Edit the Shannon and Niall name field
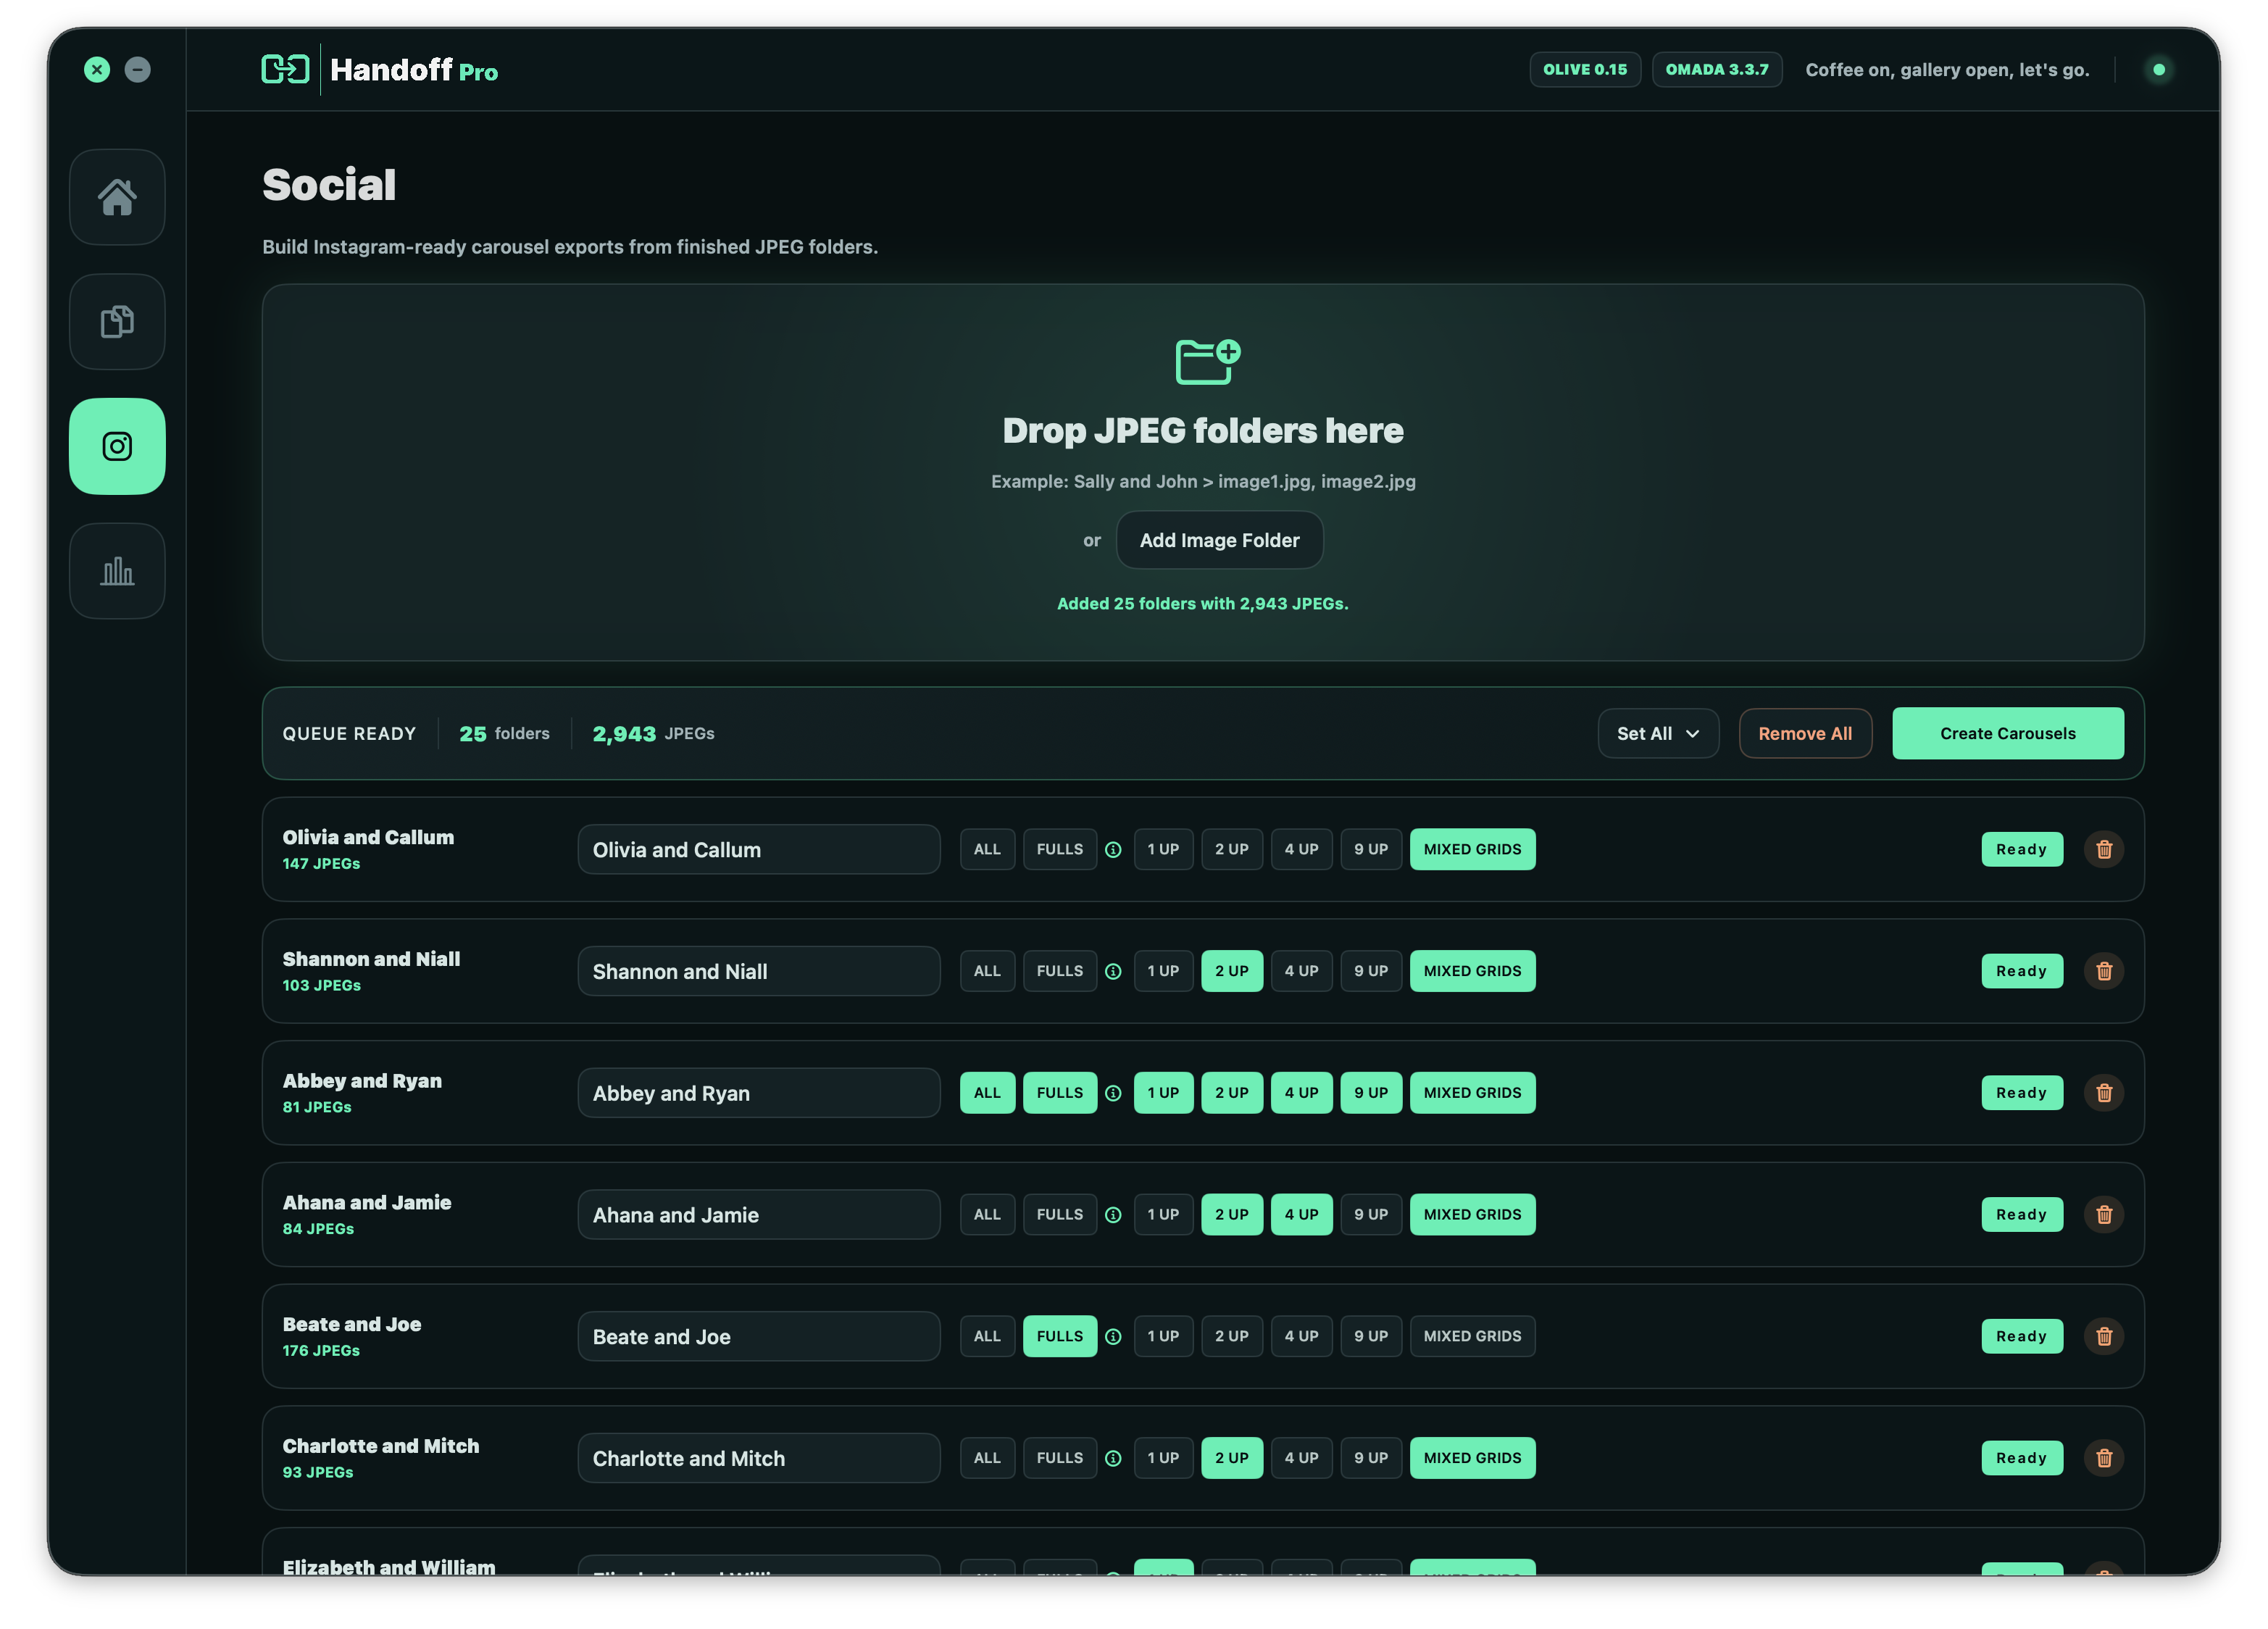This screenshot has width=2268, height=1629. tap(758, 971)
